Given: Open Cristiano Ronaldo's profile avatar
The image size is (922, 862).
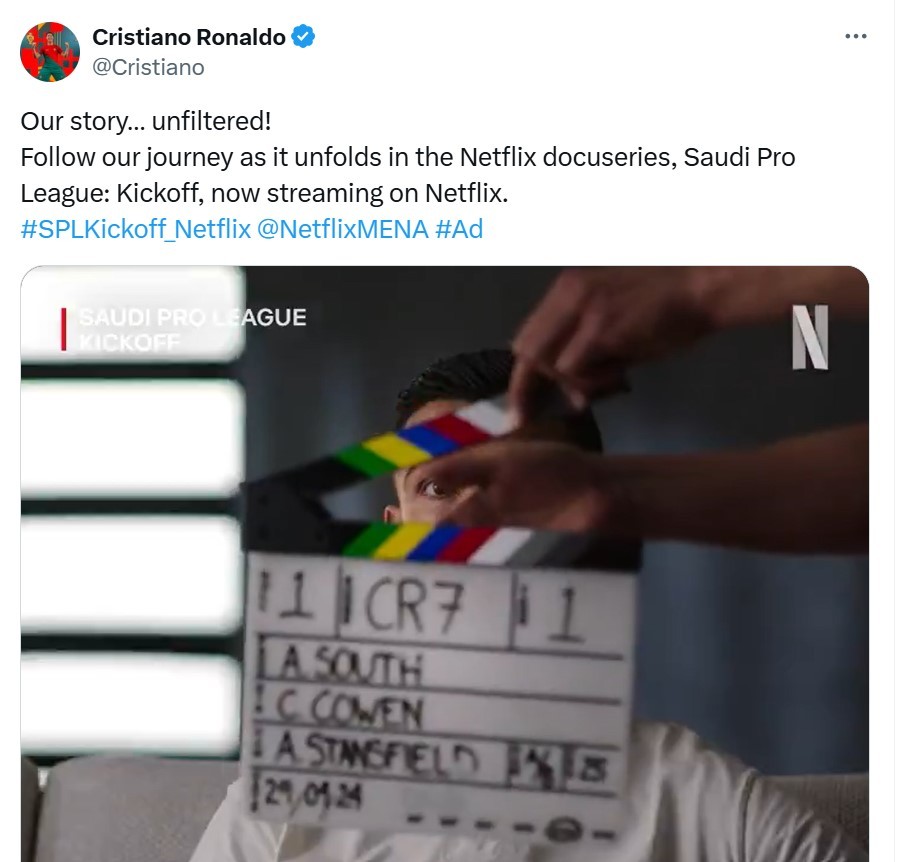Looking at the screenshot, I should click(50, 52).
